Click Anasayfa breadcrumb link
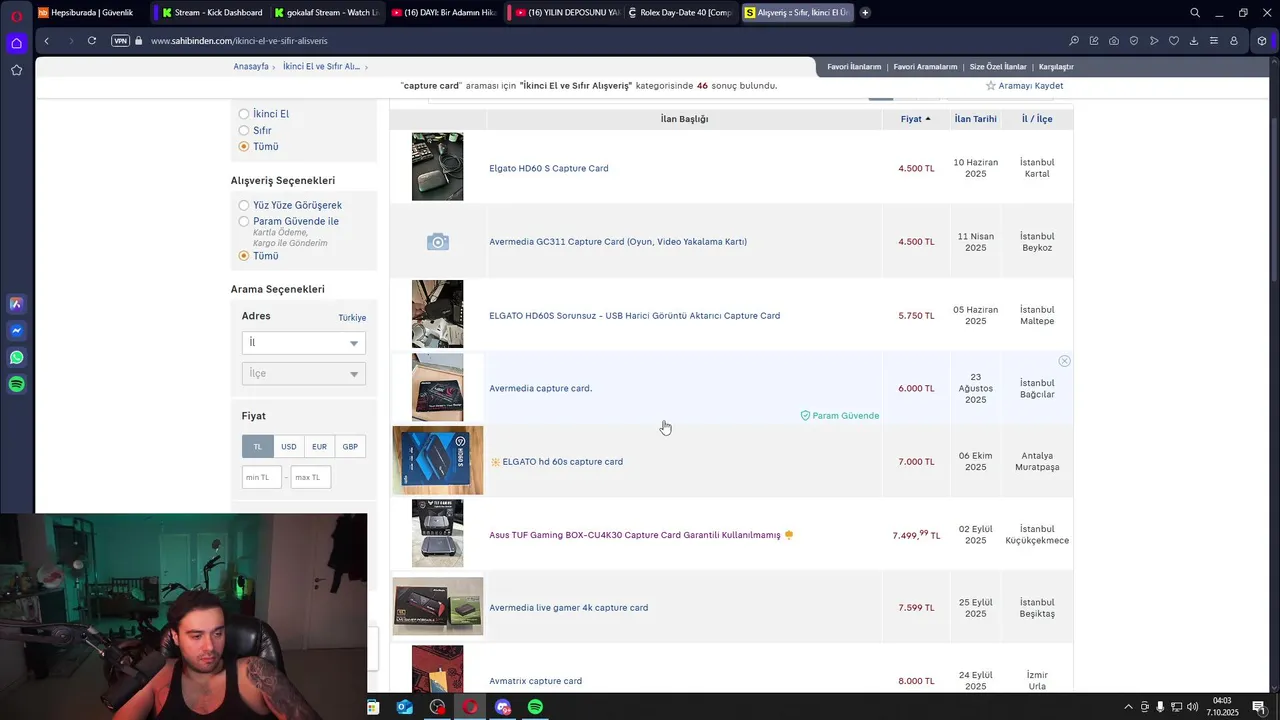Screen dimensions: 1280x720 (x=251, y=67)
